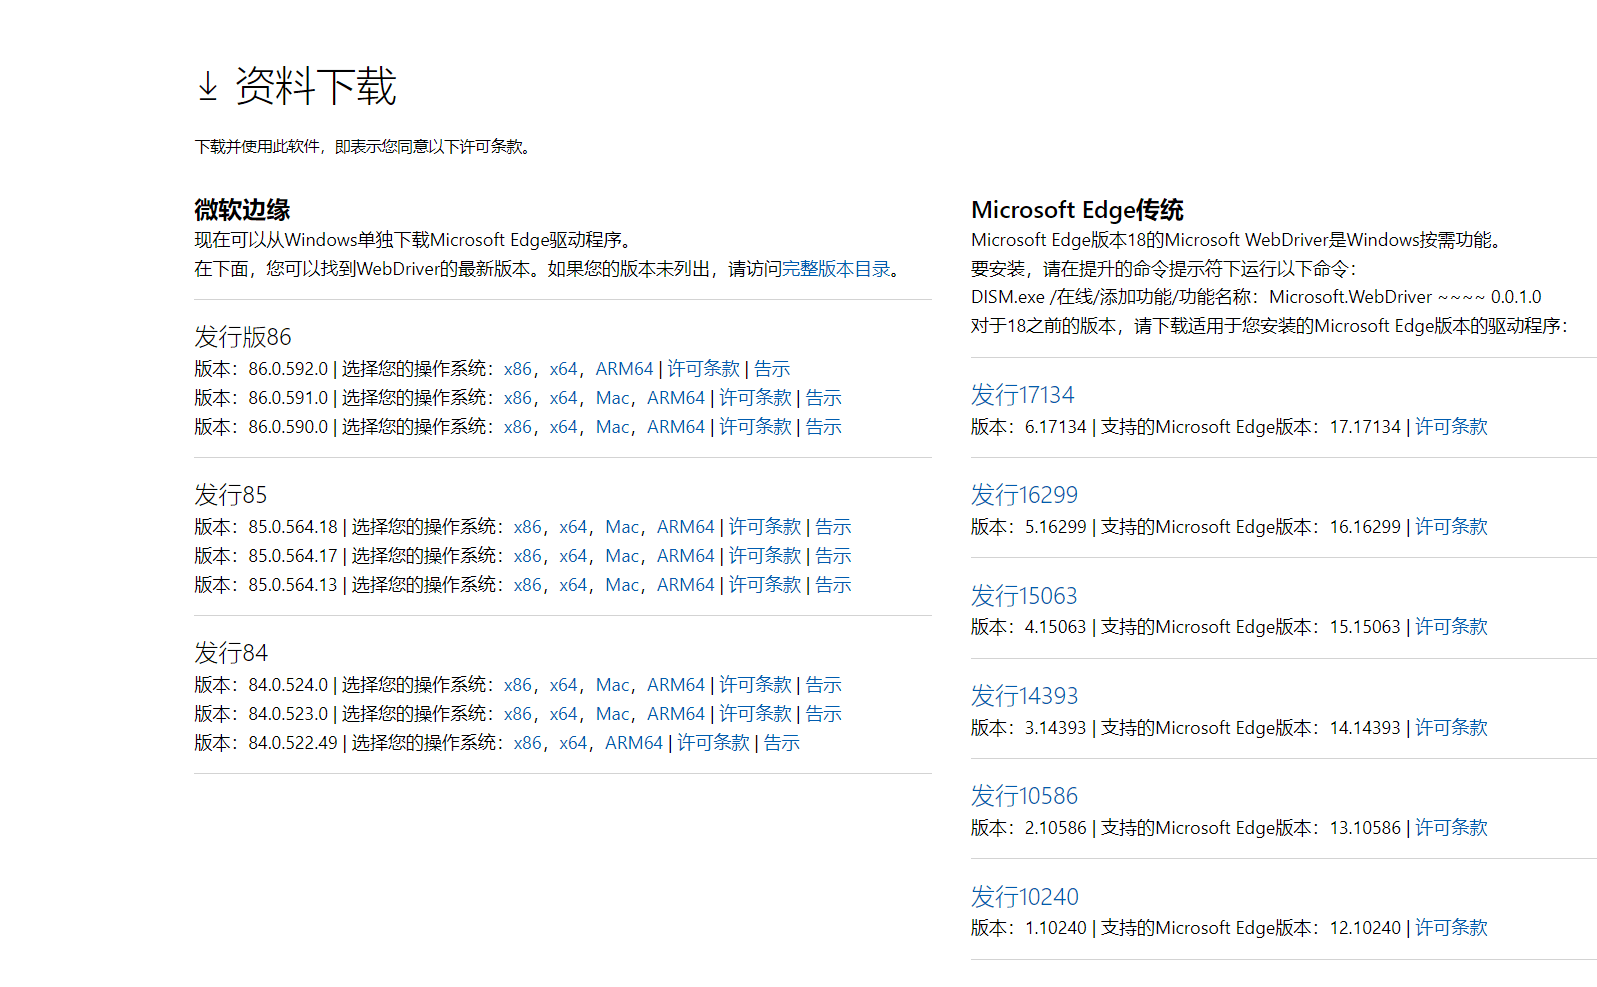This screenshot has width=1597, height=987.
Task: Download ARM64 driver for version 86.0.591.0
Action: 676,398
